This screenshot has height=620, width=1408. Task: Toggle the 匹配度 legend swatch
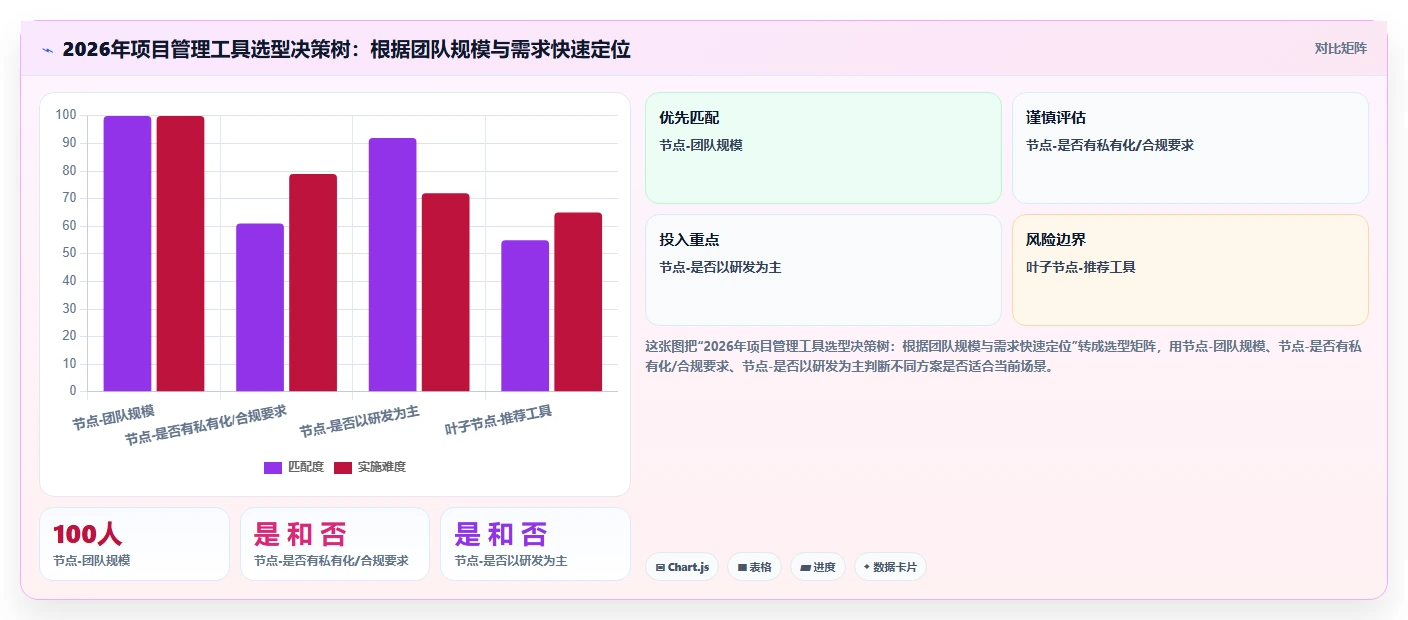tap(273, 467)
